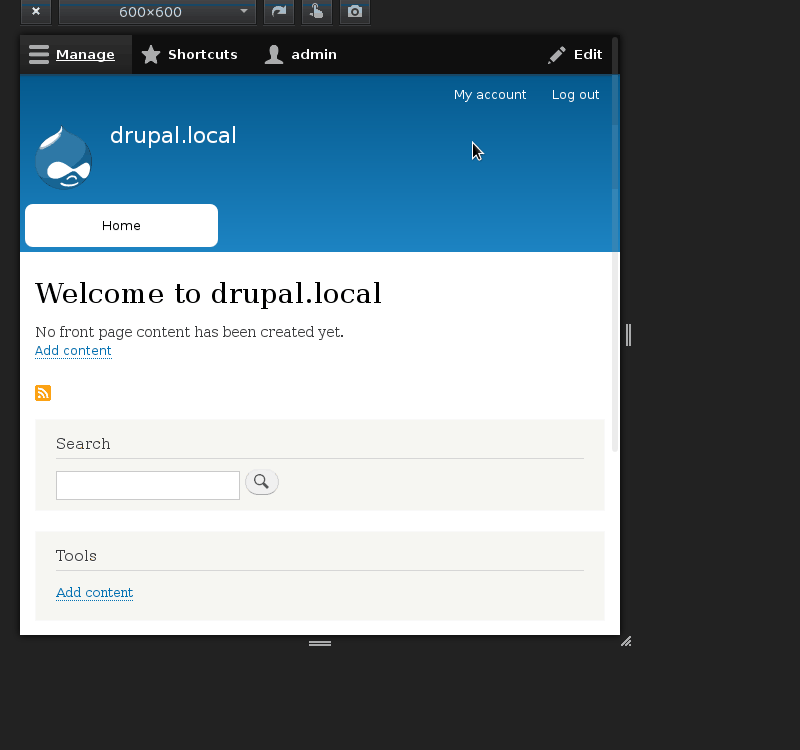Screen dimensions: 800x750
Task: Focus the Search text field
Action: [147, 485]
